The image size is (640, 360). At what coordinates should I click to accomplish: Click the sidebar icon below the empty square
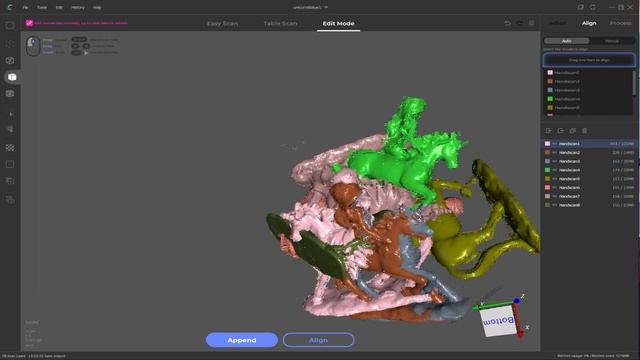coord(10,181)
